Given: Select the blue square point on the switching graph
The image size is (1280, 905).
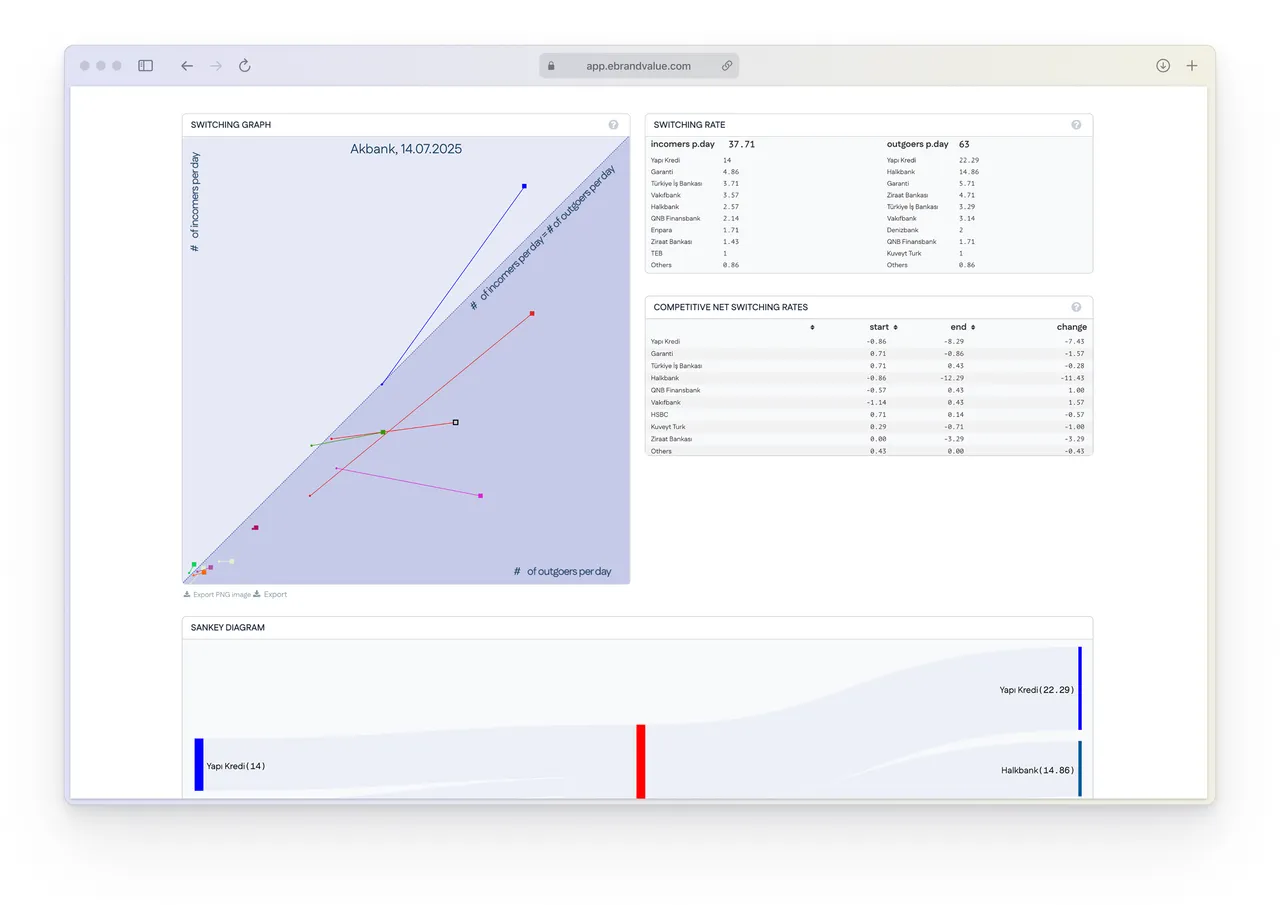Looking at the screenshot, I should [524, 186].
